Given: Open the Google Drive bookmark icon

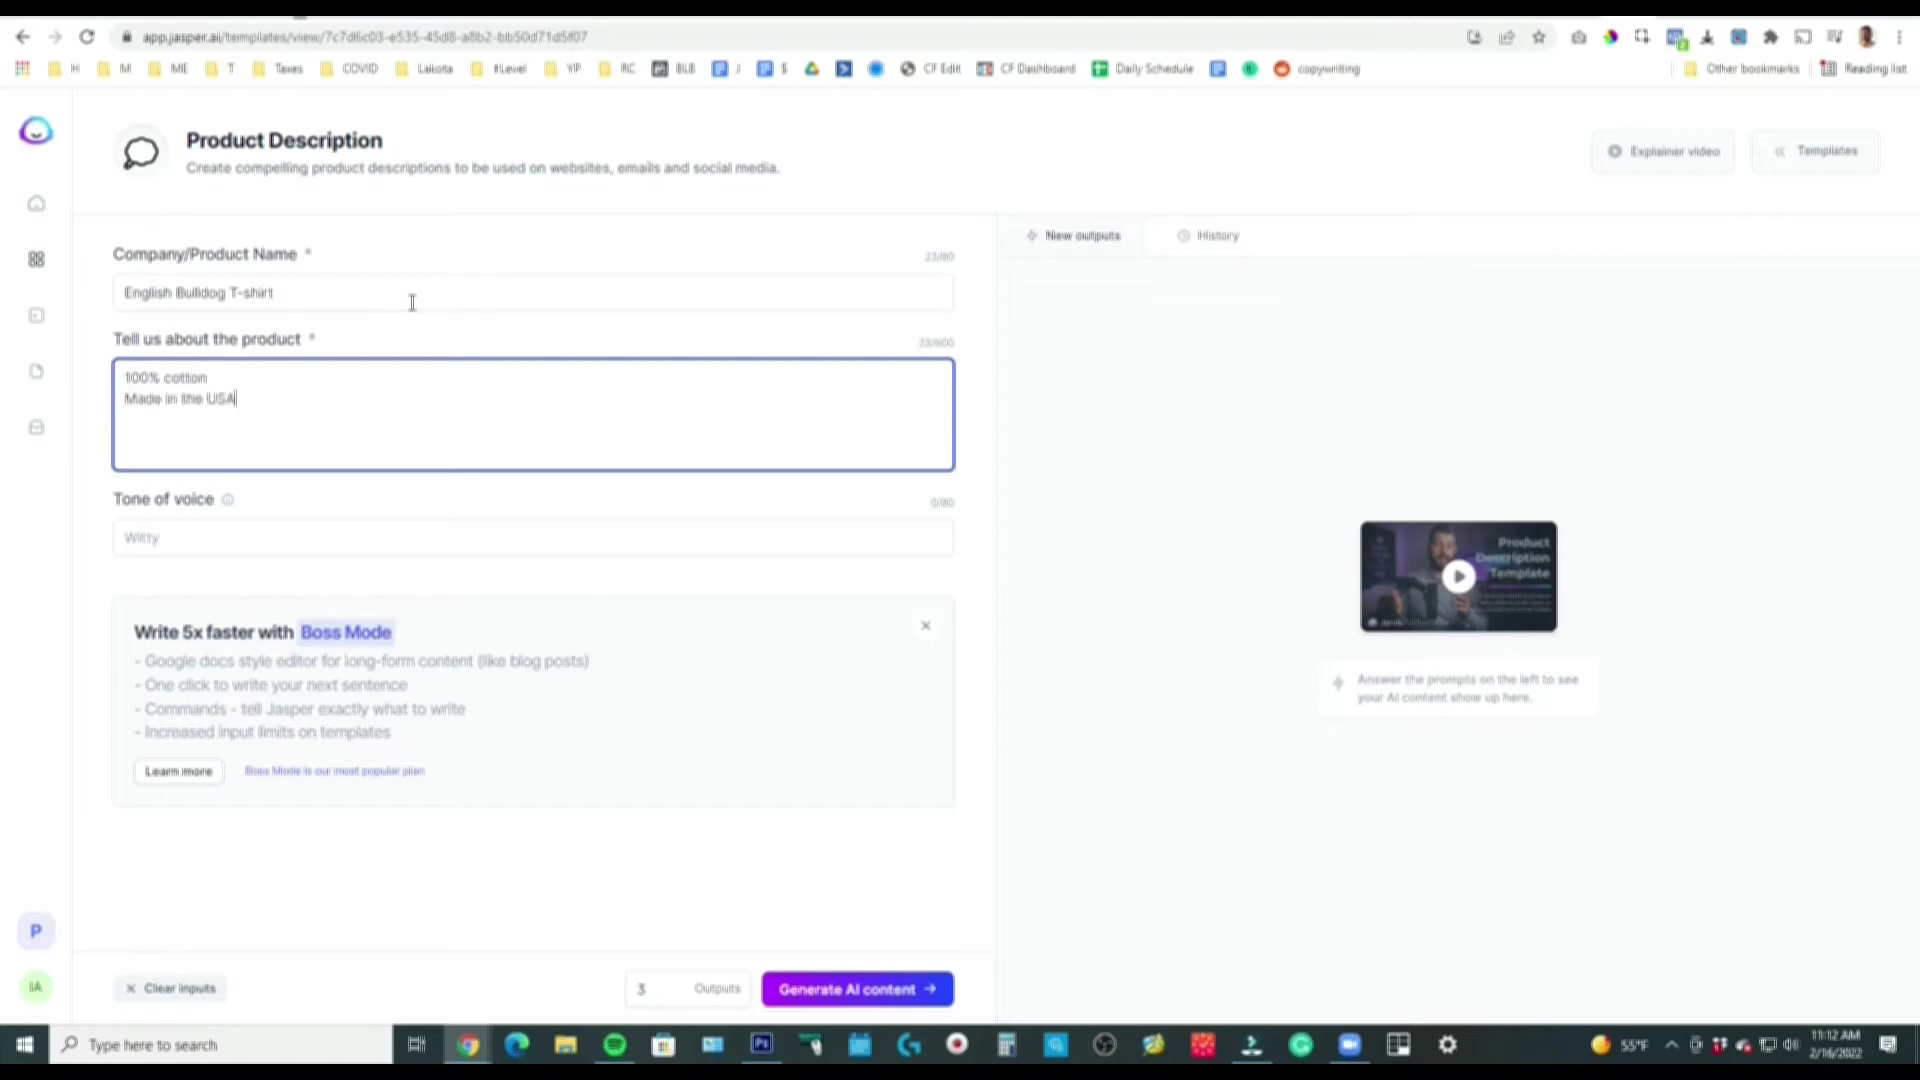Looking at the screenshot, I should click(x=812, y=69).
